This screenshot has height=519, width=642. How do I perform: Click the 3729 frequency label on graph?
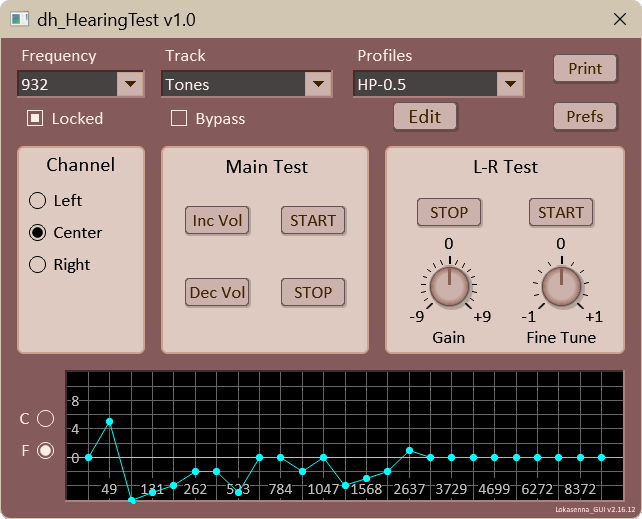click(451, 489)
